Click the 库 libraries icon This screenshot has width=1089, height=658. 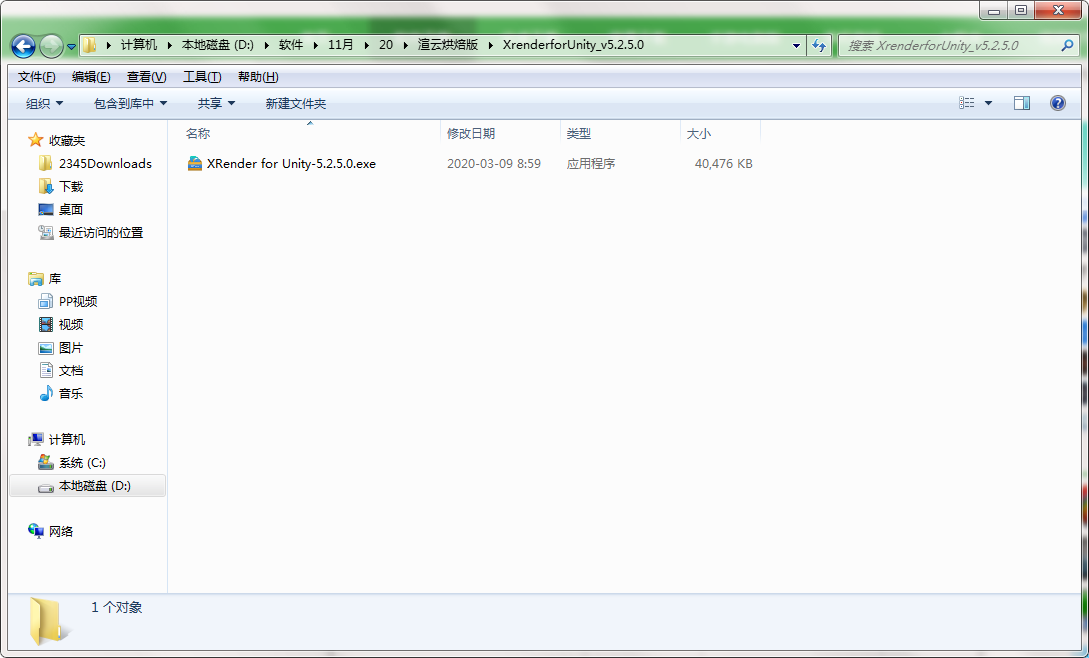coord(35,279)
